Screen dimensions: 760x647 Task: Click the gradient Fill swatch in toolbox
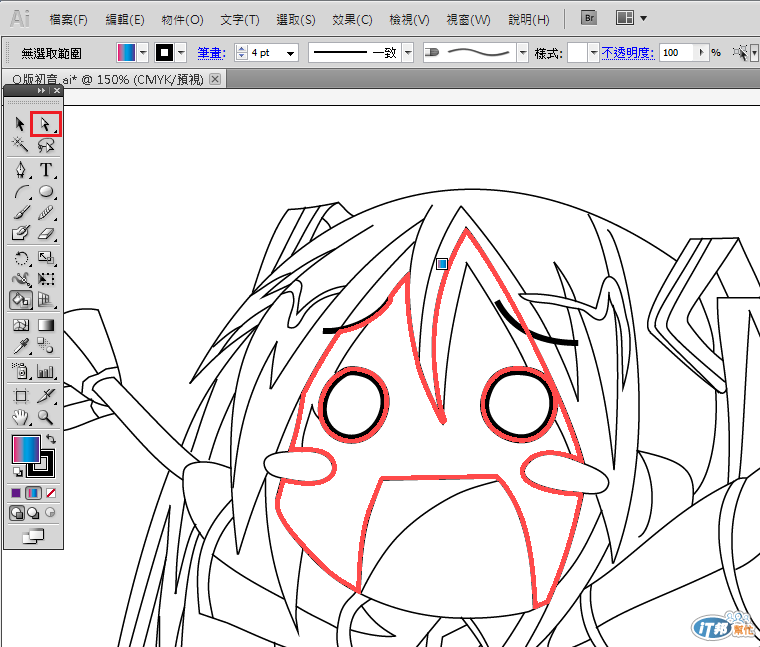click(x=26, y=449)
